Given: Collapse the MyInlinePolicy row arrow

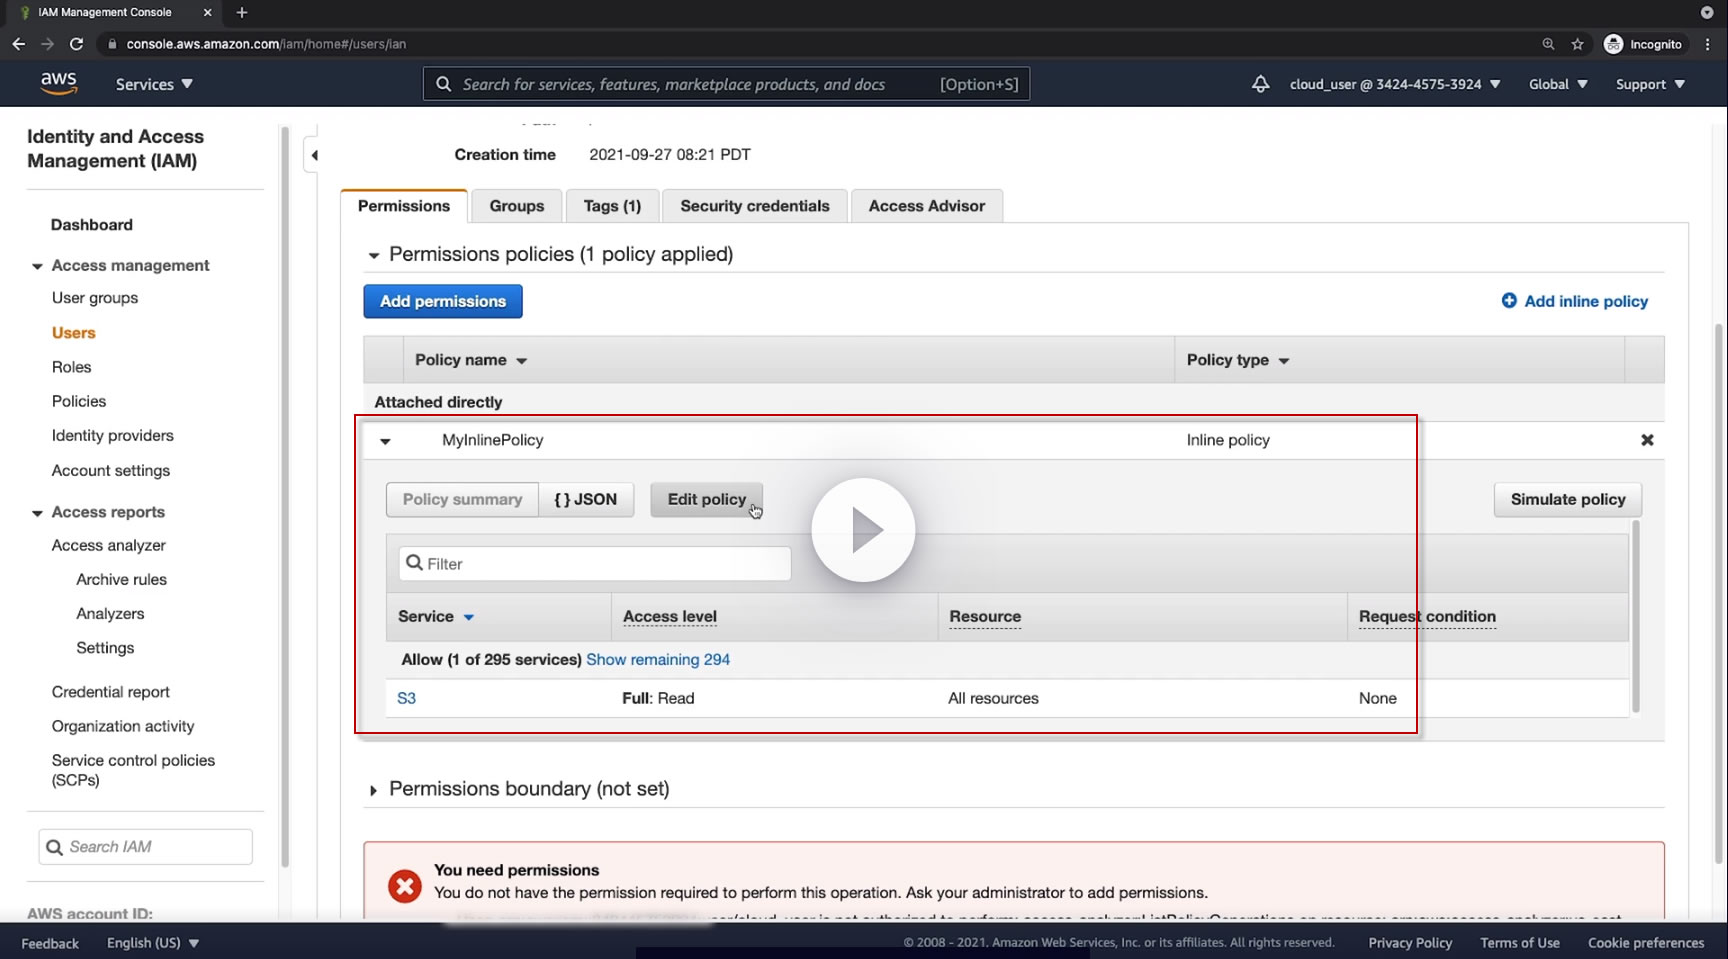Looking at the screenshot, I should tap(385, 441).
